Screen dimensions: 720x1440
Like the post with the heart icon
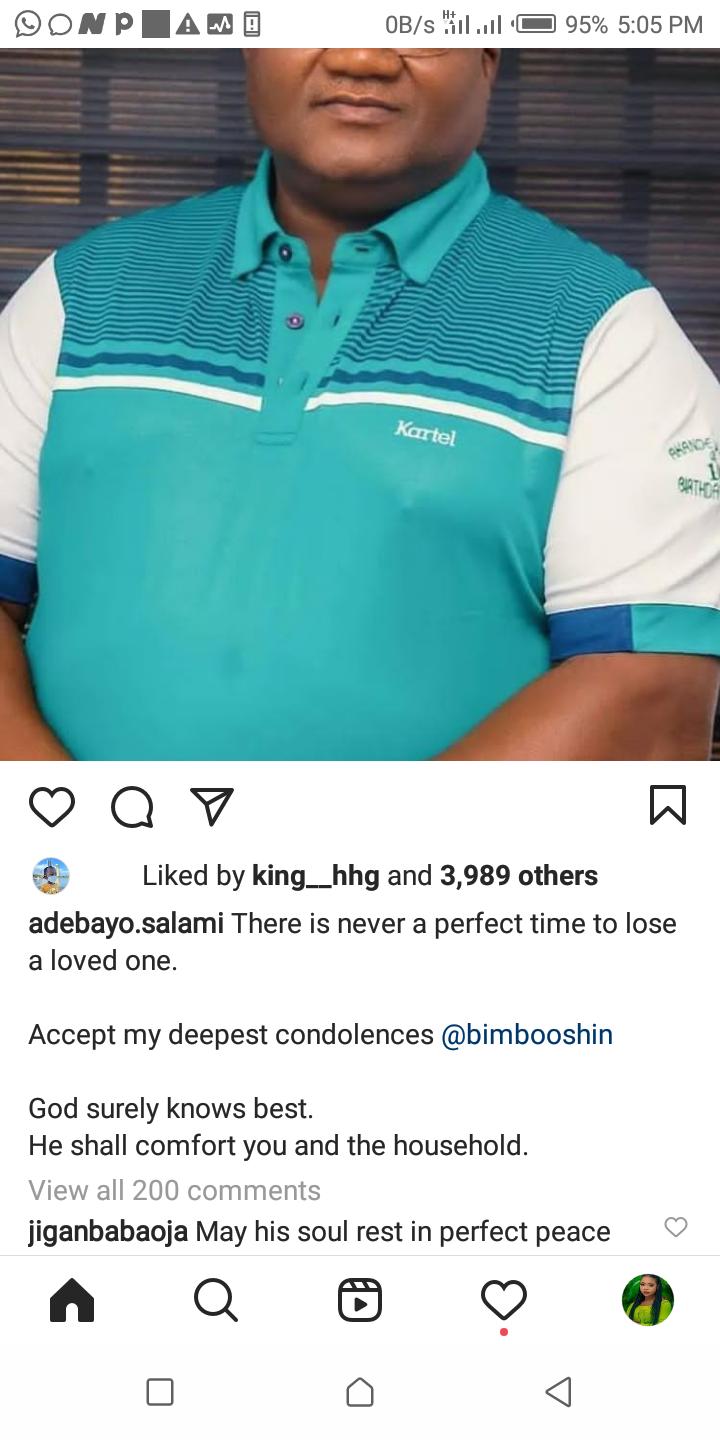tap(52, 806)
